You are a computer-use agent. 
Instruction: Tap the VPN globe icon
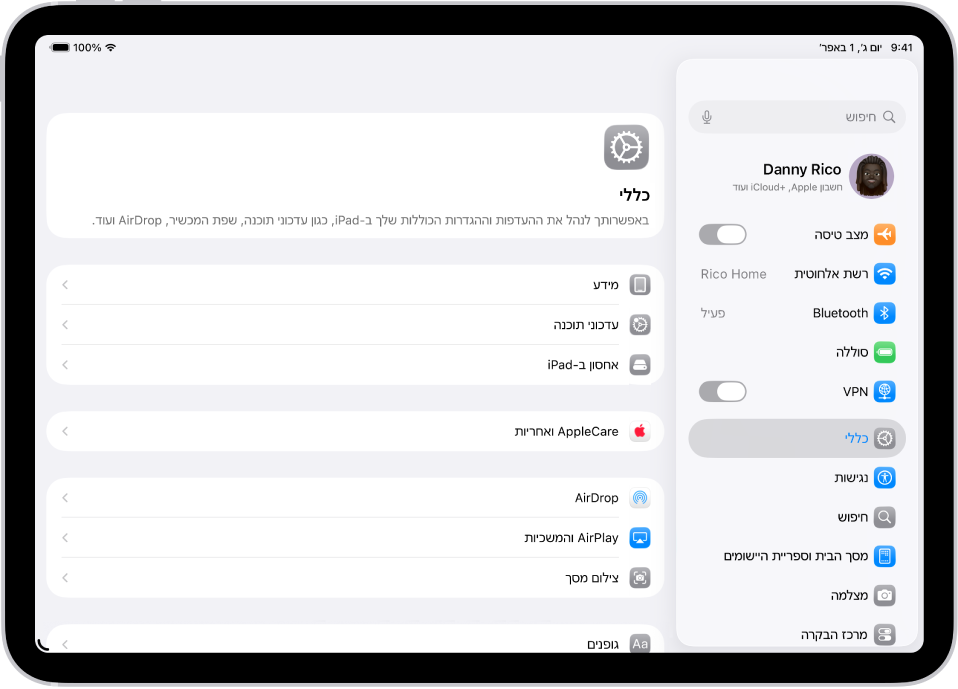click(884, 392)
